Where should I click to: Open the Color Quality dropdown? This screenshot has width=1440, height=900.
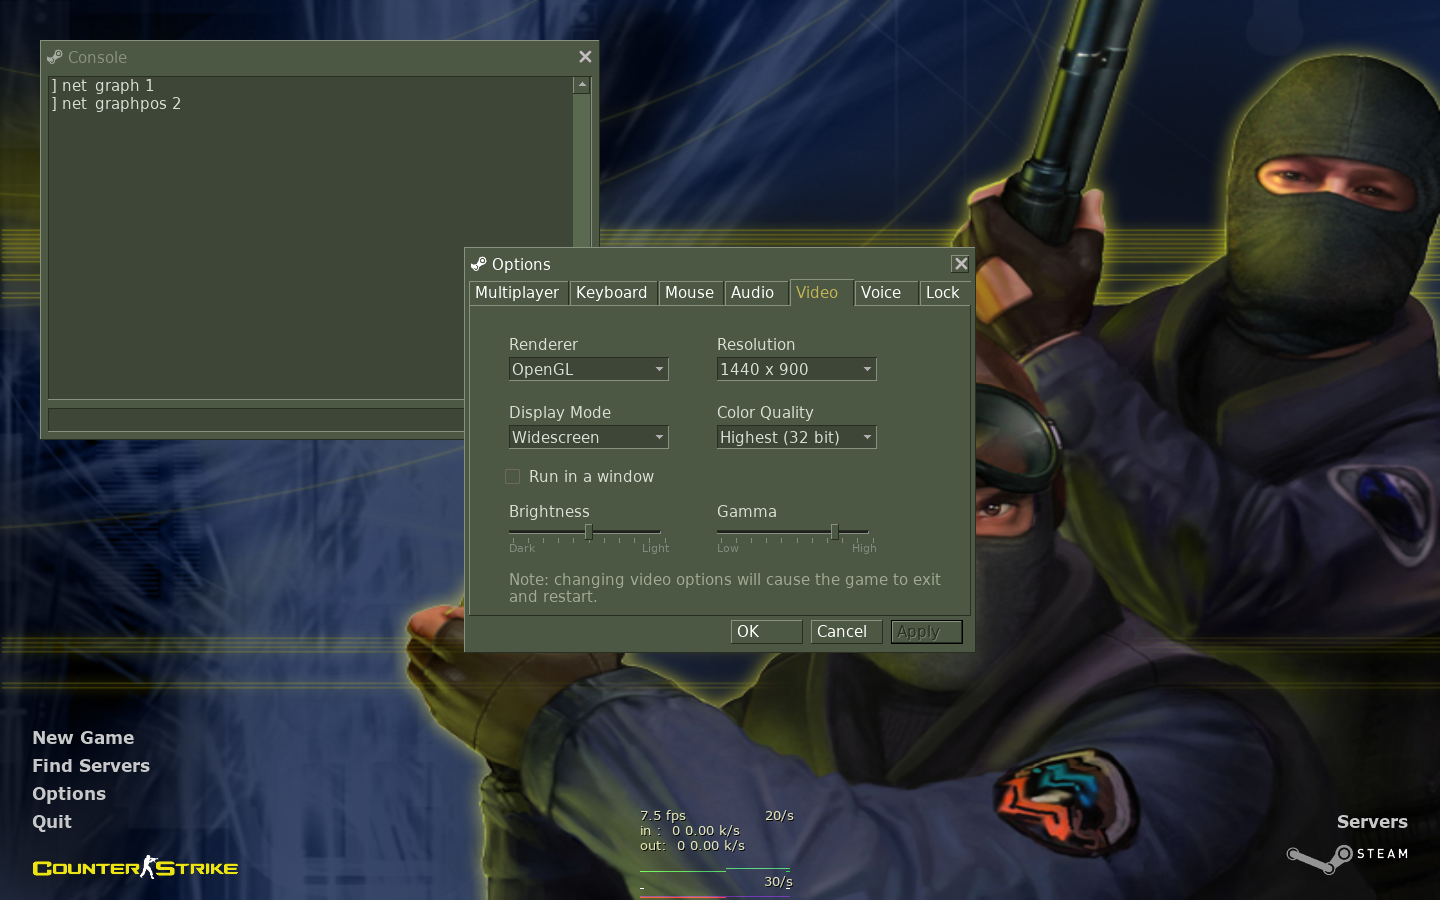[797, 437]
